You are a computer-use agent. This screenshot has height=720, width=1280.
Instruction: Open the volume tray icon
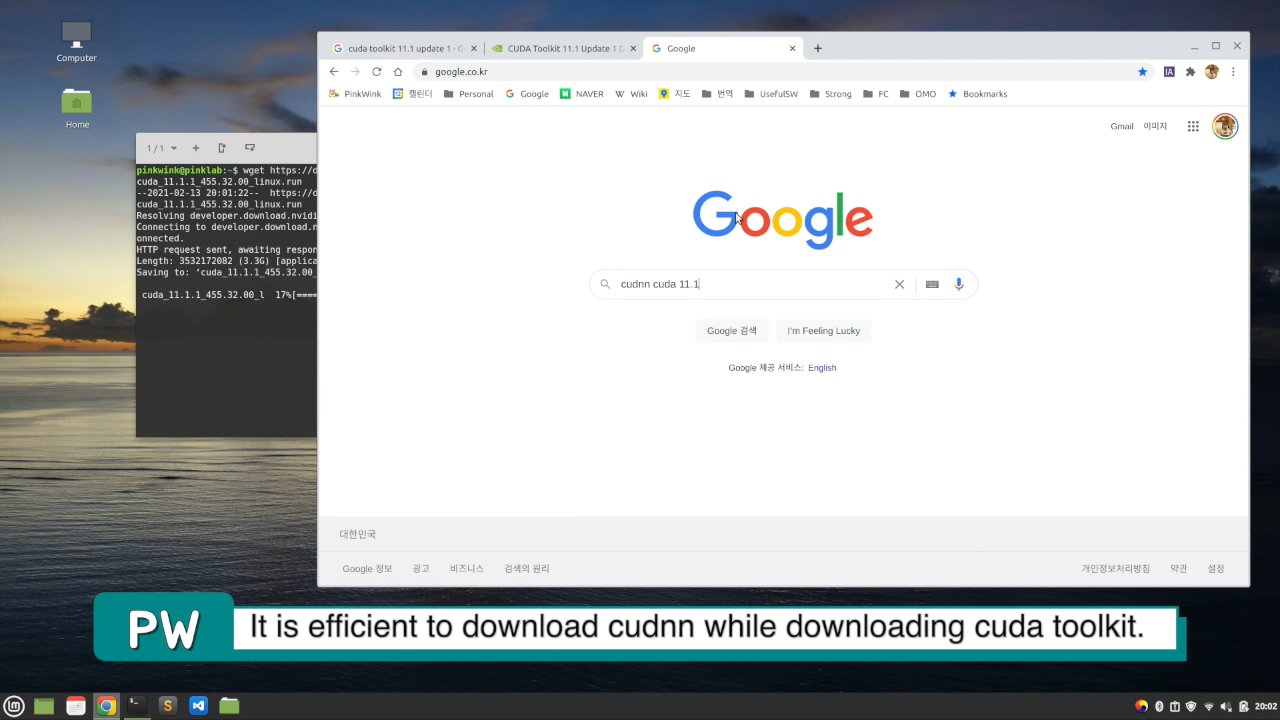(x=1226, y=706)
